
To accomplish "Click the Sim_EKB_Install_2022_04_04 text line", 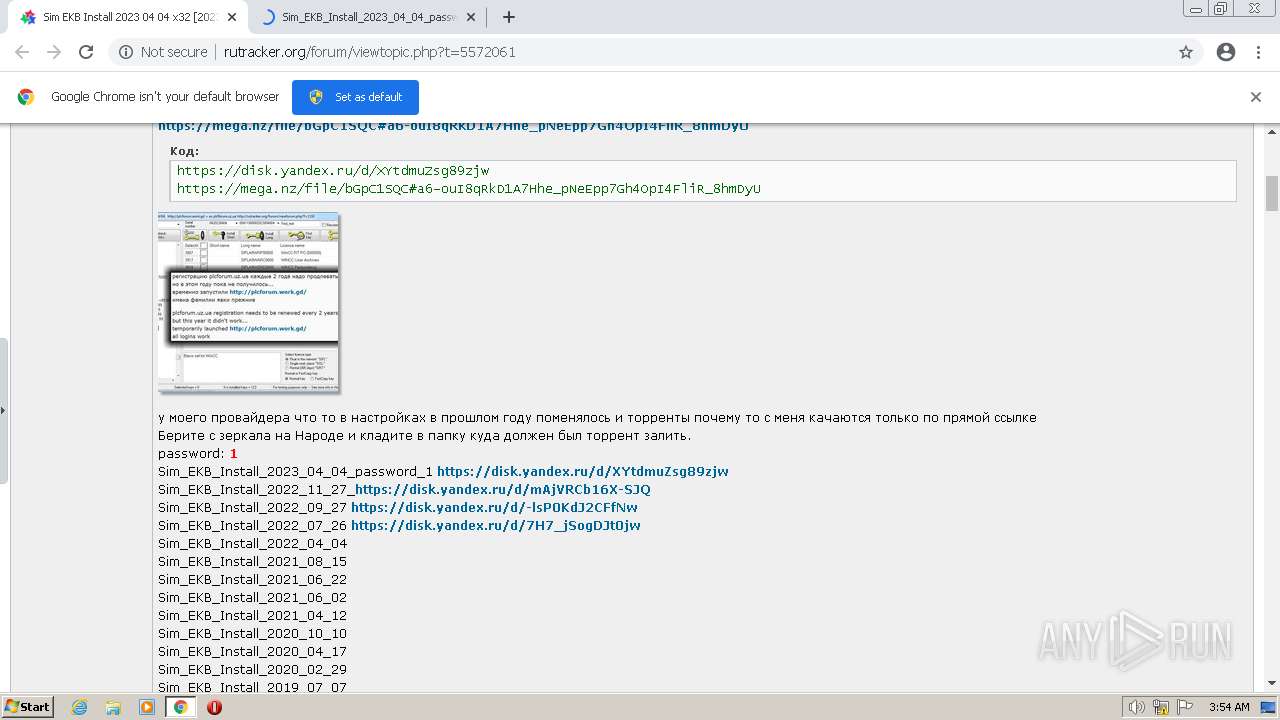I will [252, 543].
